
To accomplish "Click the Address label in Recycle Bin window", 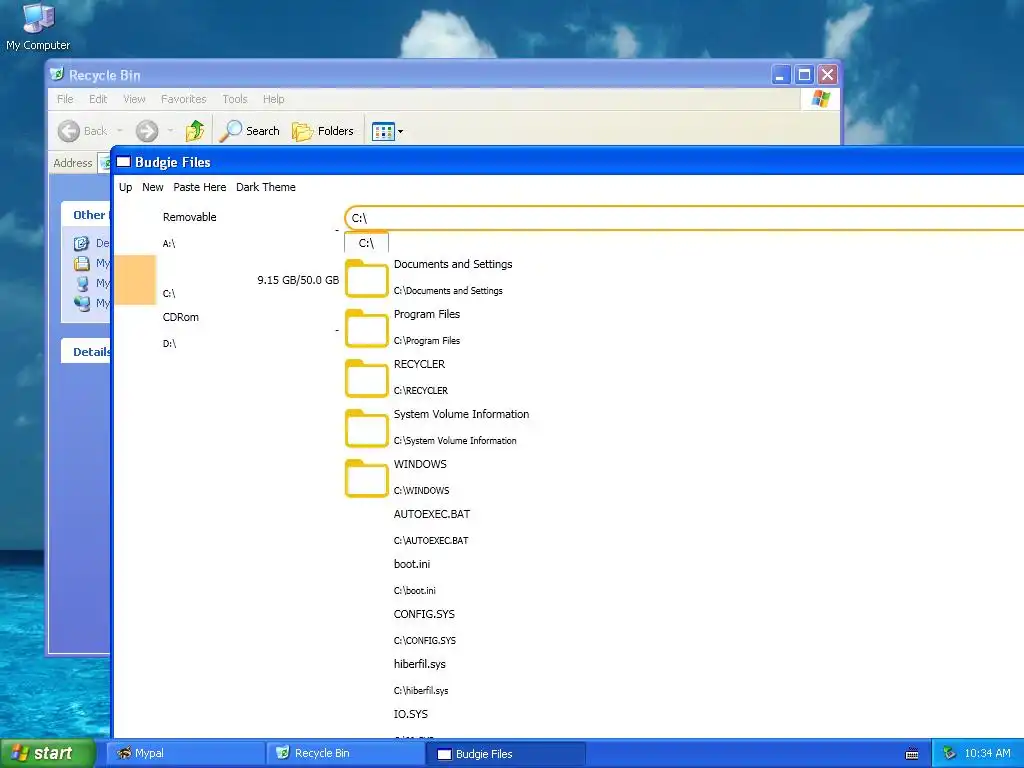I will coord(72,163).
